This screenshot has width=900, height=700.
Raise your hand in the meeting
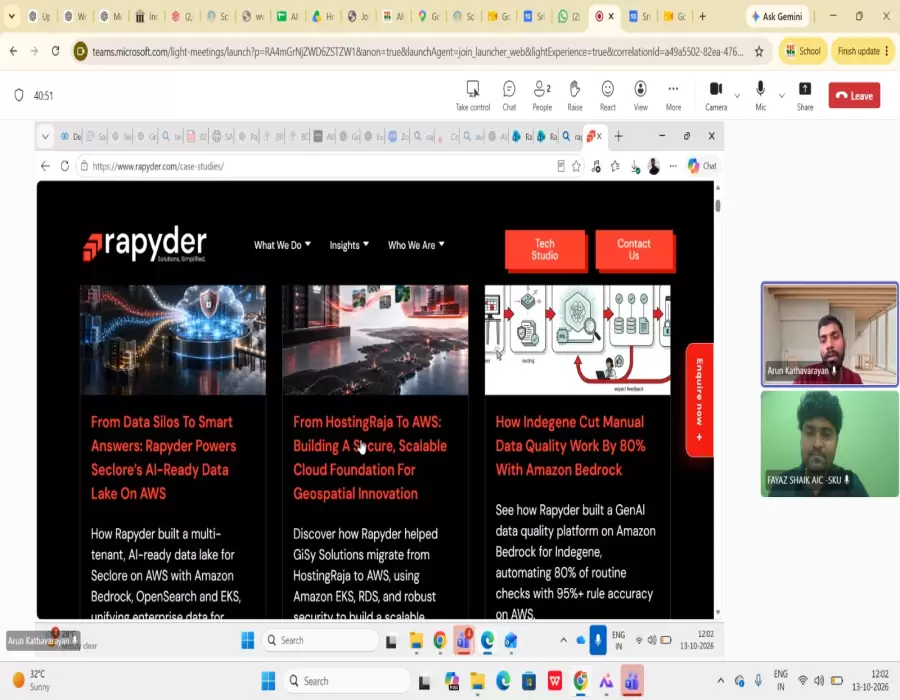click(575, 95)
